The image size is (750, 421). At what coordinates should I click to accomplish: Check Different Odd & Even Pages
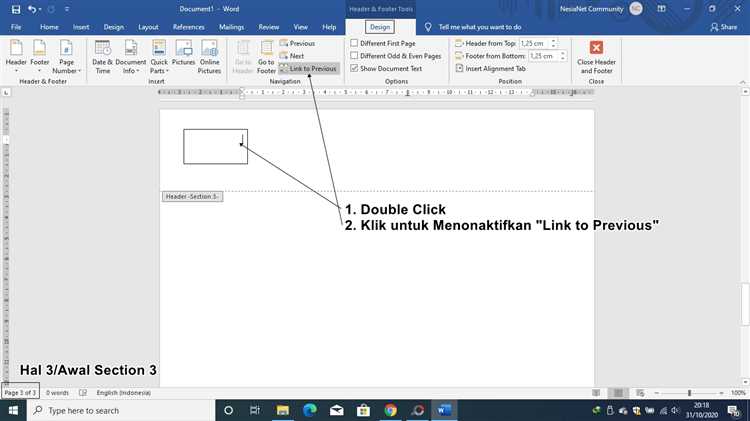(355, 56)
